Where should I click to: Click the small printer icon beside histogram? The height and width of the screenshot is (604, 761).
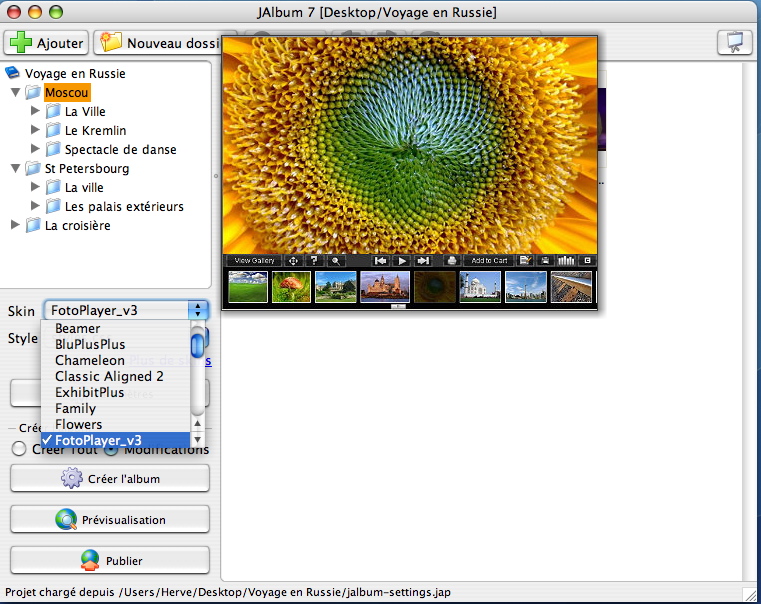coord(545,261)
